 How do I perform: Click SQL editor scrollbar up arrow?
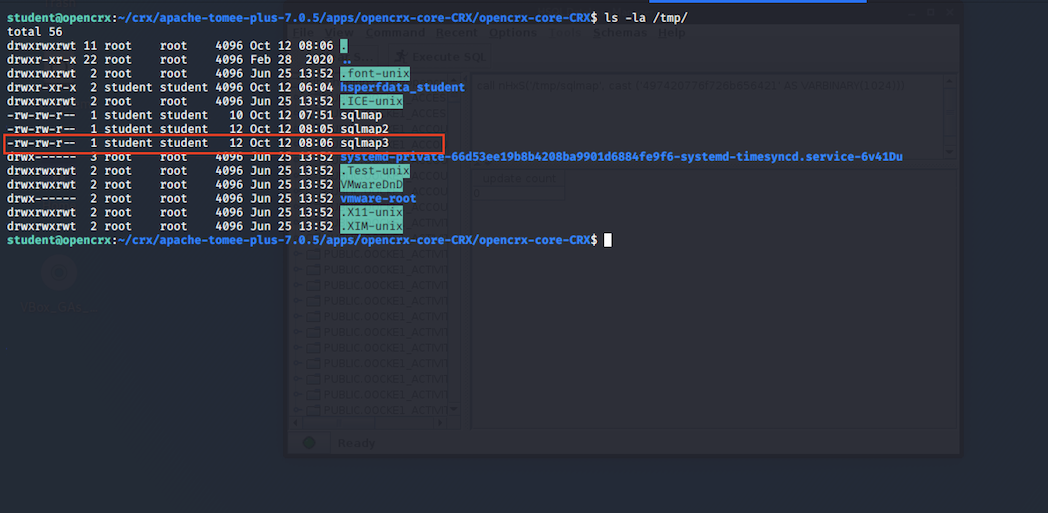(x=951, y=79)
